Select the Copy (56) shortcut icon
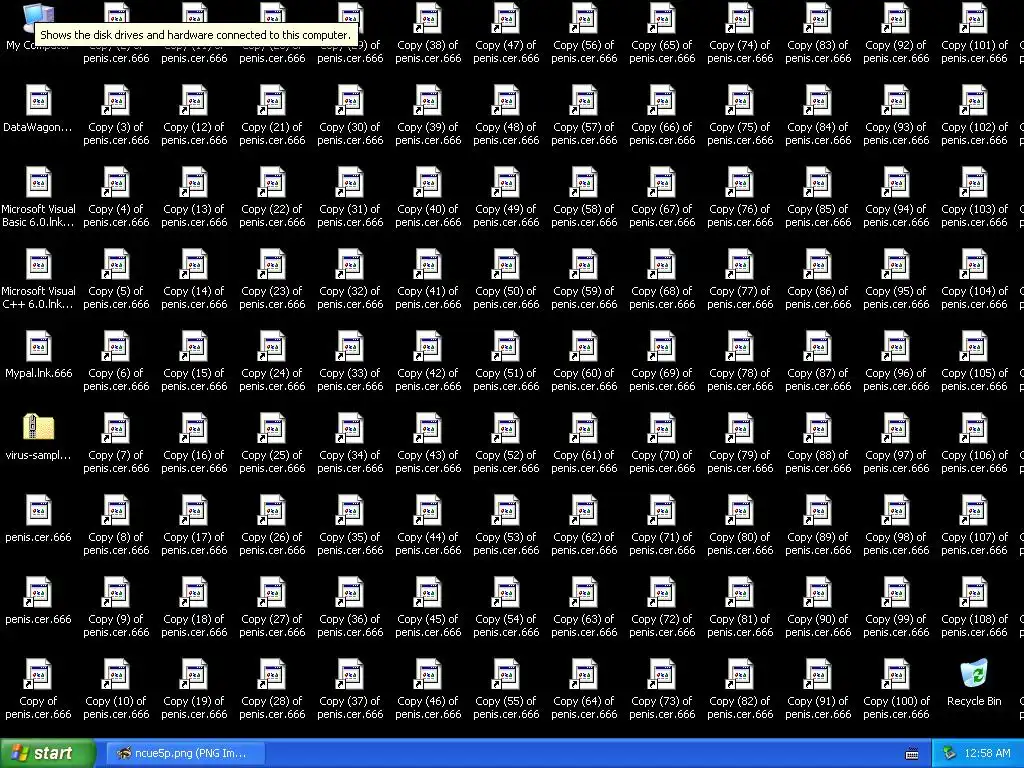 [584, 19]
